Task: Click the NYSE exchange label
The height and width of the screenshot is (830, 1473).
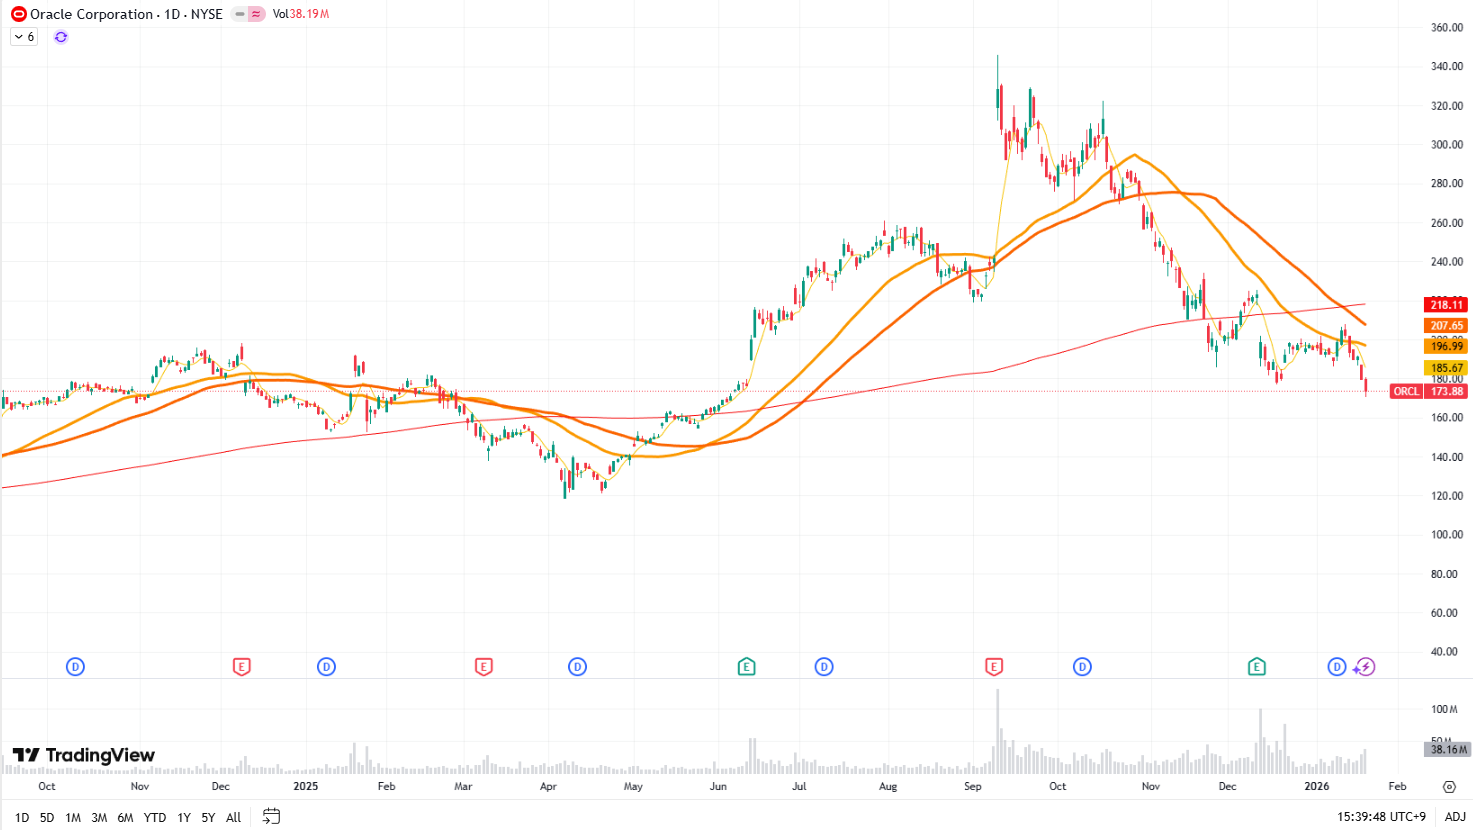Action: tap(207, 14)
